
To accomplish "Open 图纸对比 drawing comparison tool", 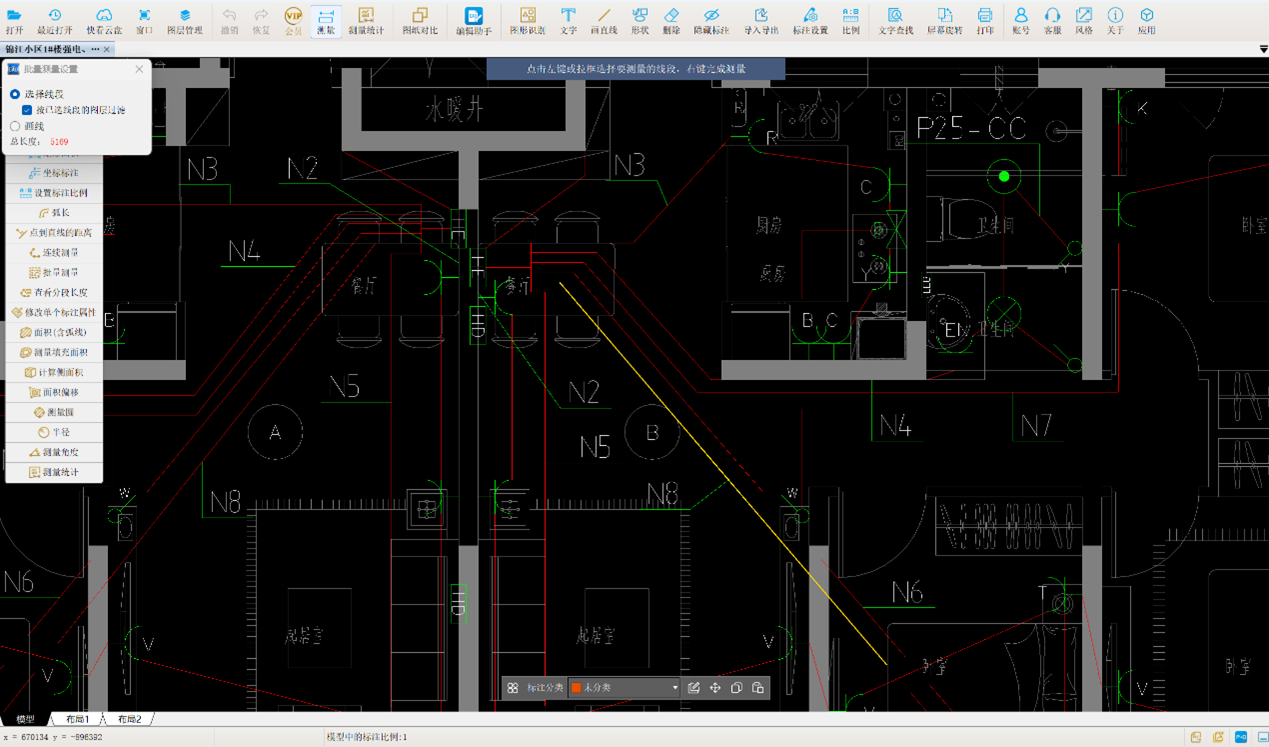I will click(419, 20).
